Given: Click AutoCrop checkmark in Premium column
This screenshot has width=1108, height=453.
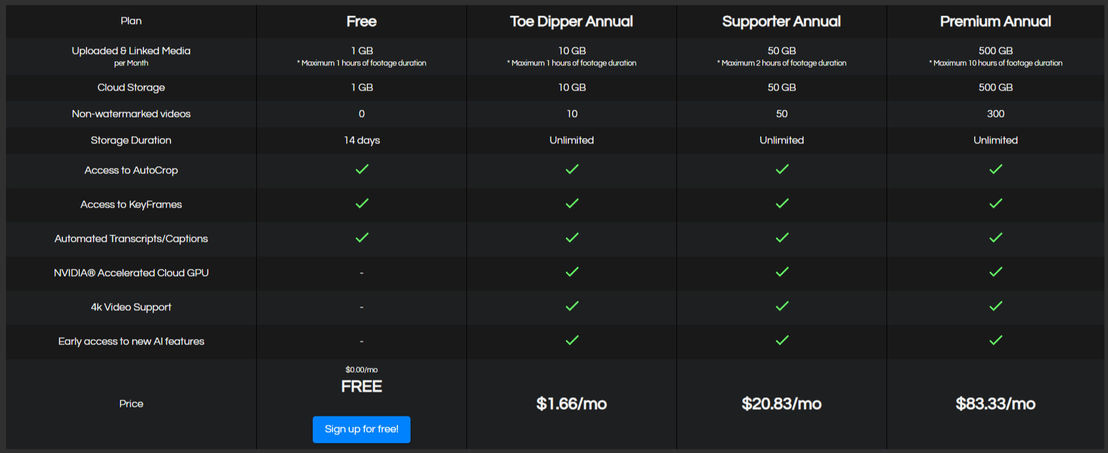Looking at the screenshot, I should coord(995,170).
